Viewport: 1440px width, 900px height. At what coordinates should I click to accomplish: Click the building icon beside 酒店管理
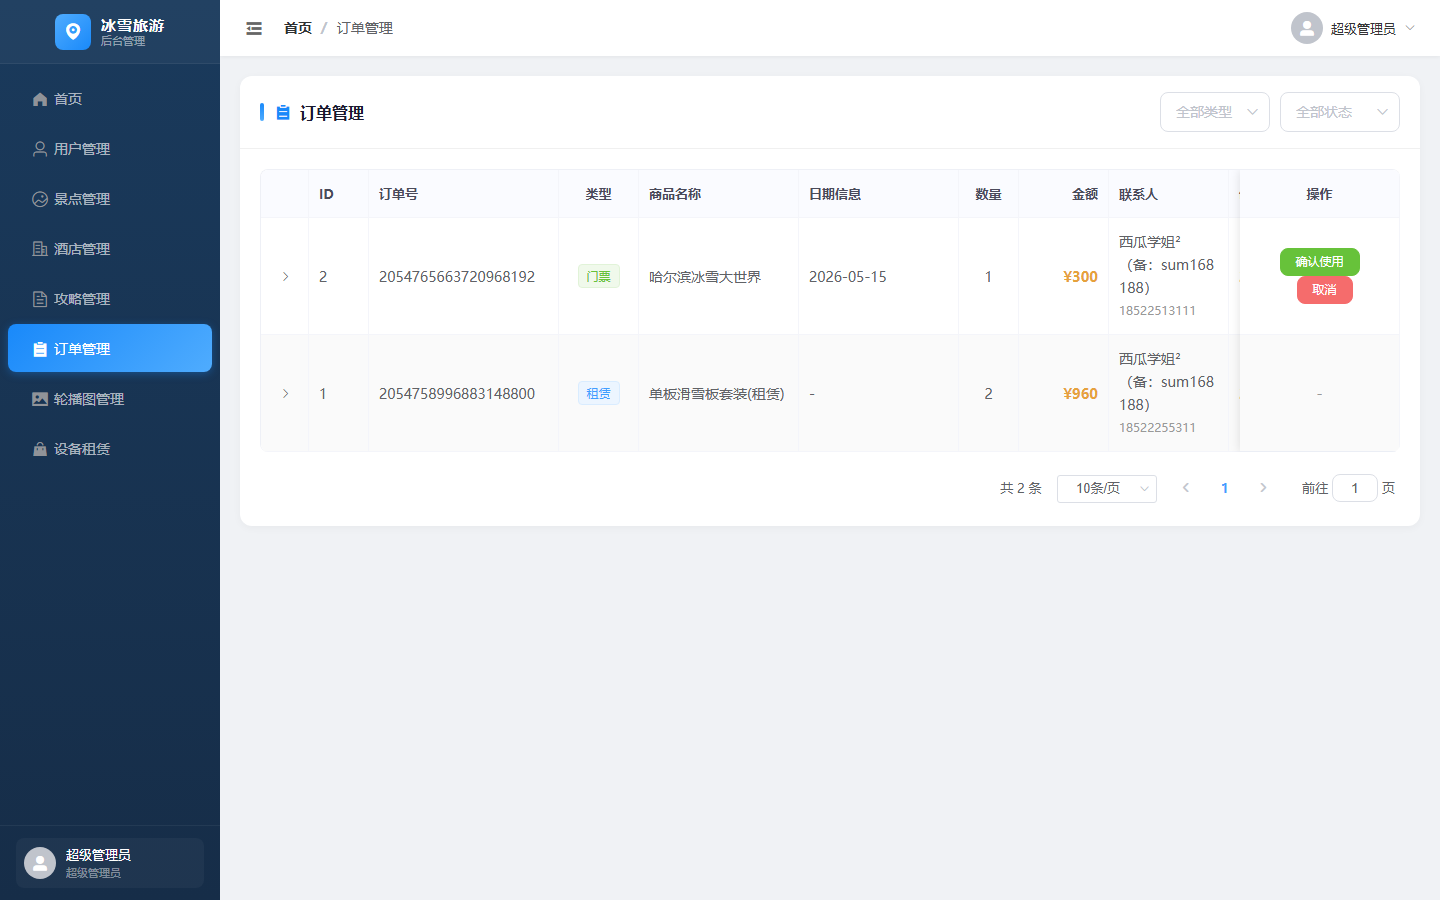click(x=40, y=249)
